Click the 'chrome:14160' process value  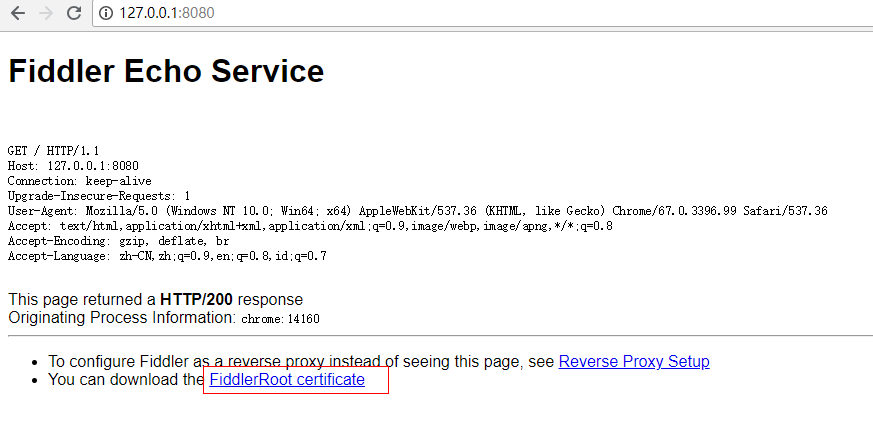click(280, 319)
